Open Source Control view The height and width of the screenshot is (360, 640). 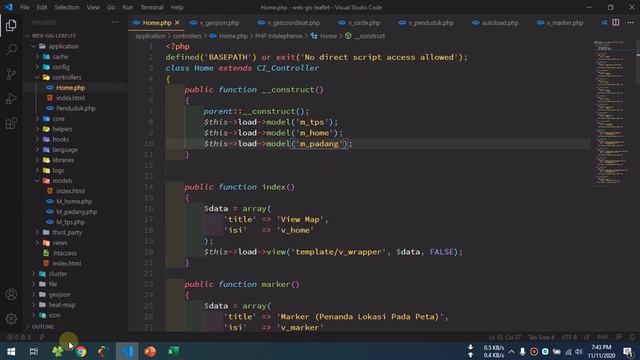click(11, 74)
